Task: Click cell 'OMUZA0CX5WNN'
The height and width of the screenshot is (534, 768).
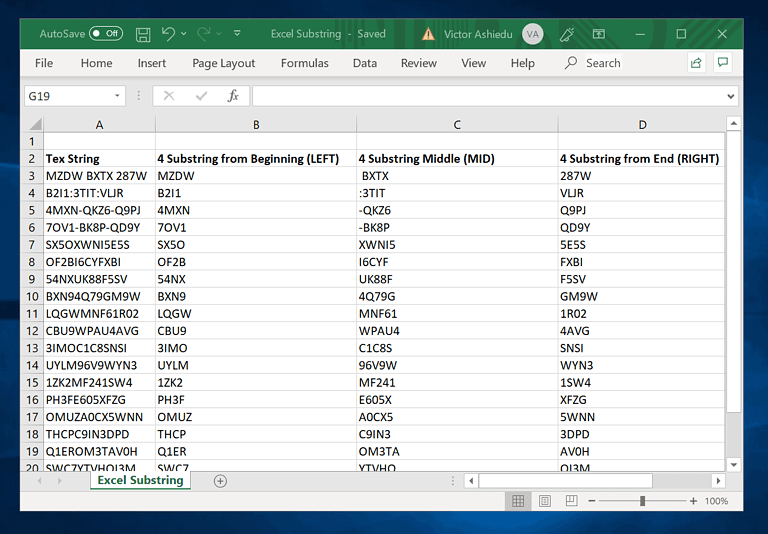Action: [x=99, y=417]
